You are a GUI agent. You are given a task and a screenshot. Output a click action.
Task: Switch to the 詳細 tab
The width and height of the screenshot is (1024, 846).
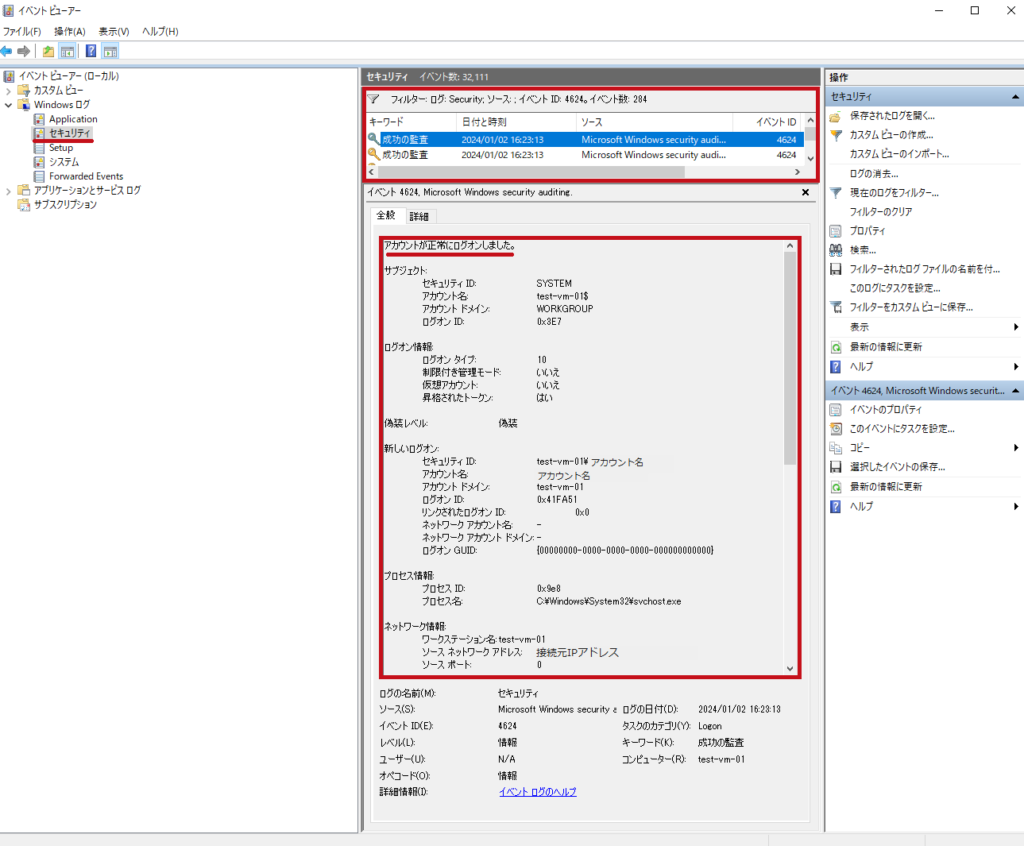click(419, 216)
